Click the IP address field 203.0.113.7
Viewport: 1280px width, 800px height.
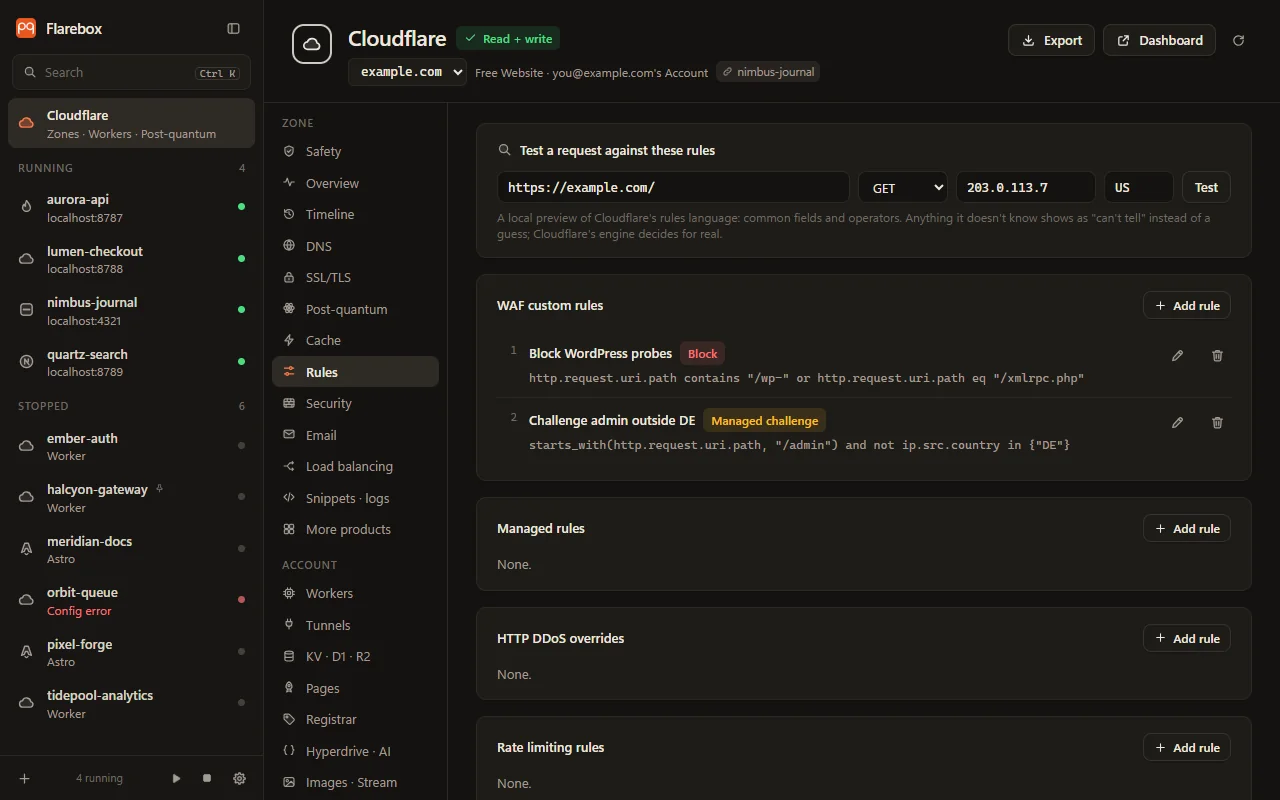1026,187
